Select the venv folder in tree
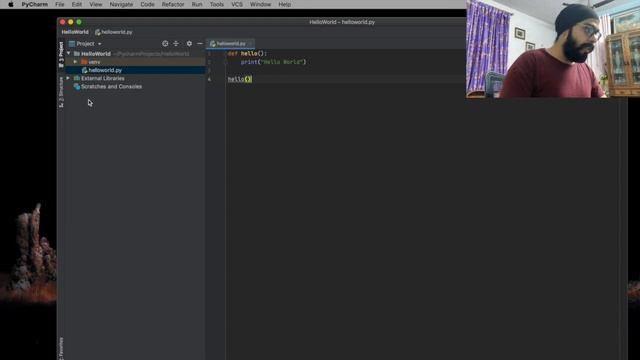 point(135,62)
